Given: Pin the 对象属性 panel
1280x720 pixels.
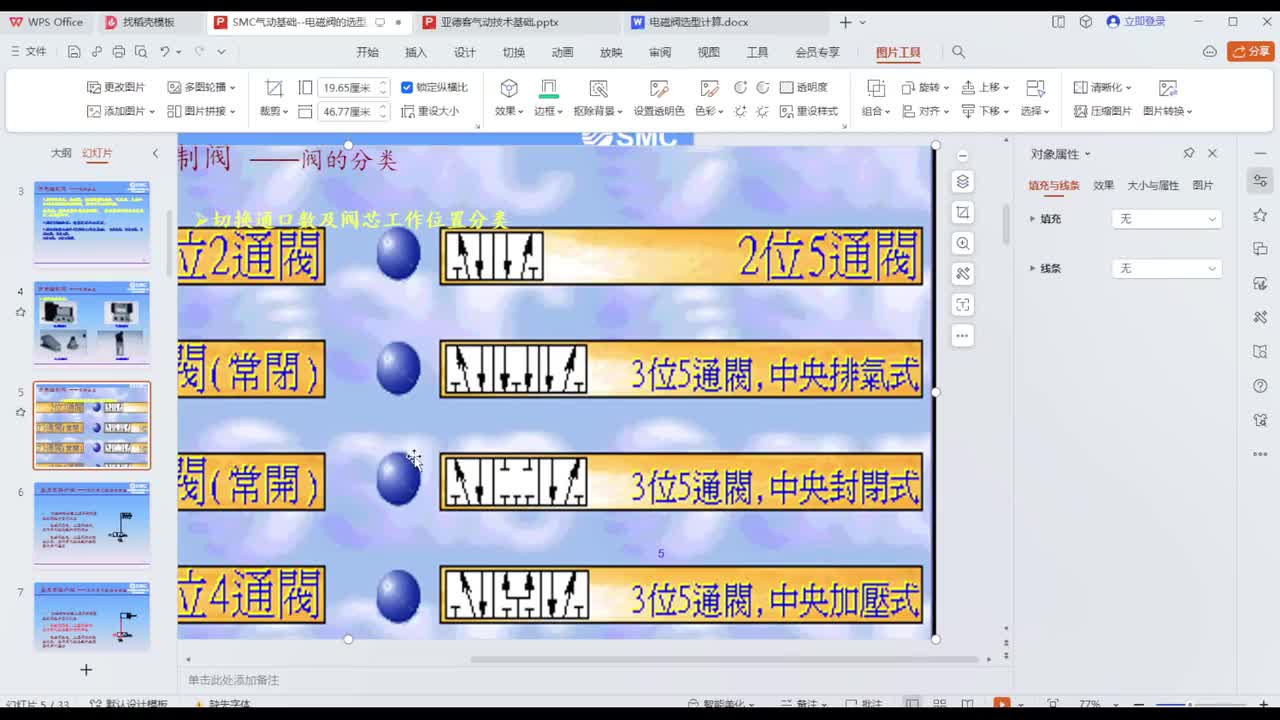Looking at the screenshot, I should (x=1189, y=153).
